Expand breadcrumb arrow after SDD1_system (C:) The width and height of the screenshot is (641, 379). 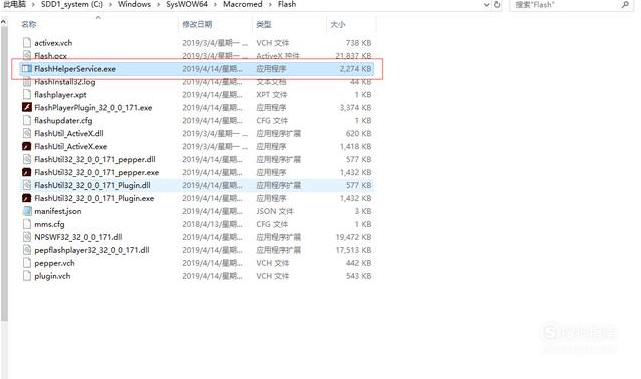(x=110, y=4)
